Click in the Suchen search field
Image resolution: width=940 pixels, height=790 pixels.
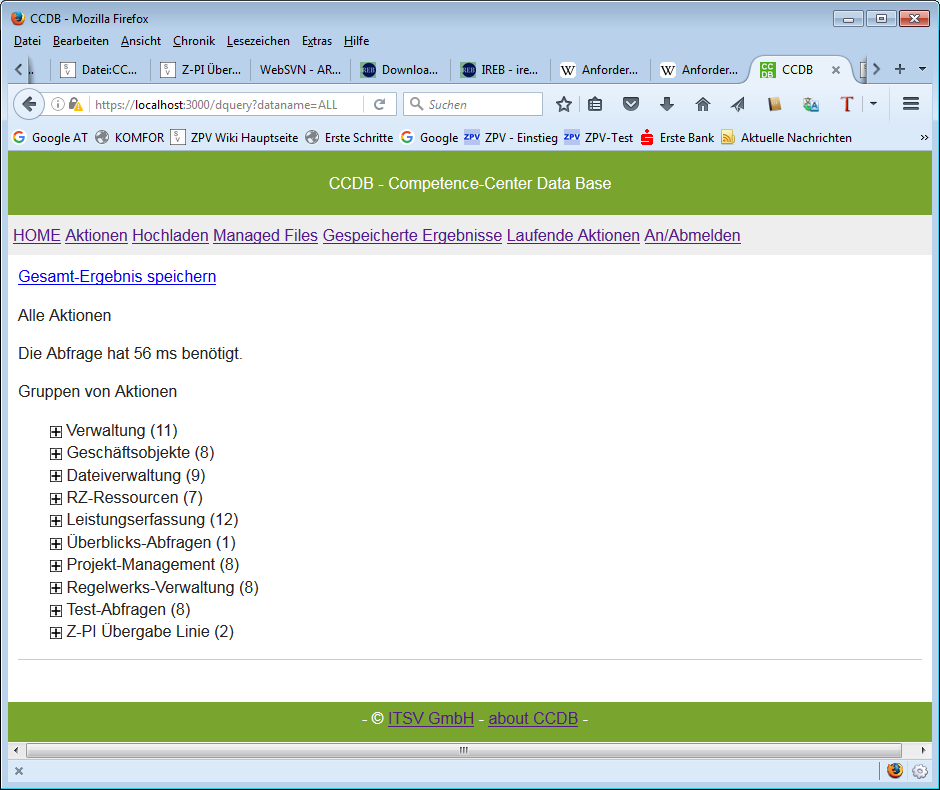(x=480, y=104)
